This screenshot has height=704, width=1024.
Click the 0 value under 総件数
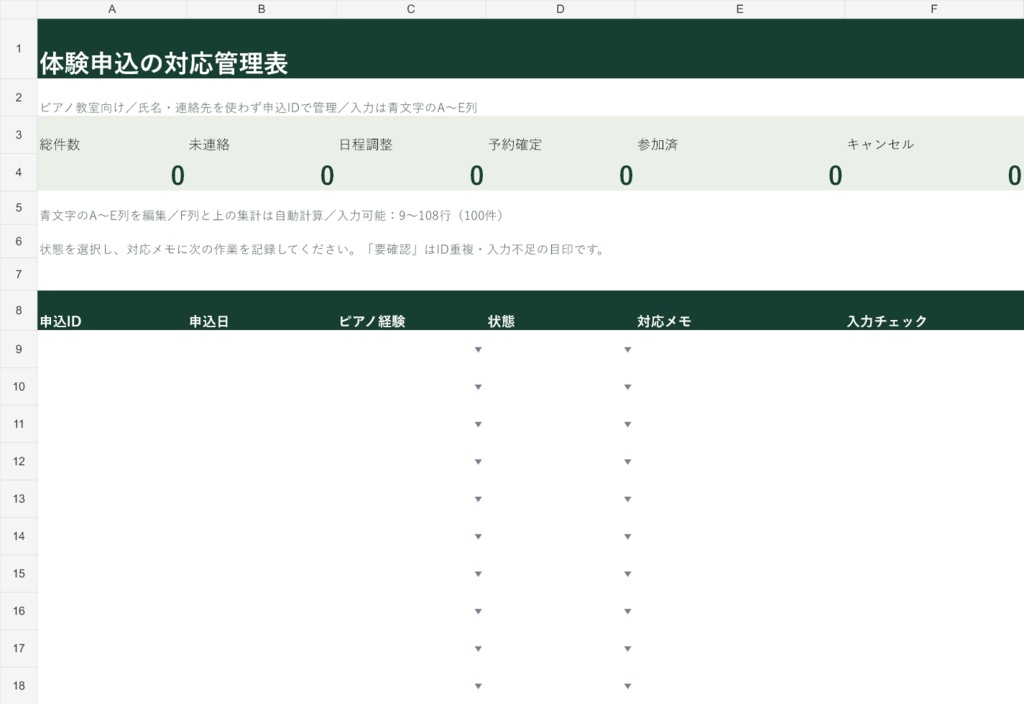pos(178,176)
